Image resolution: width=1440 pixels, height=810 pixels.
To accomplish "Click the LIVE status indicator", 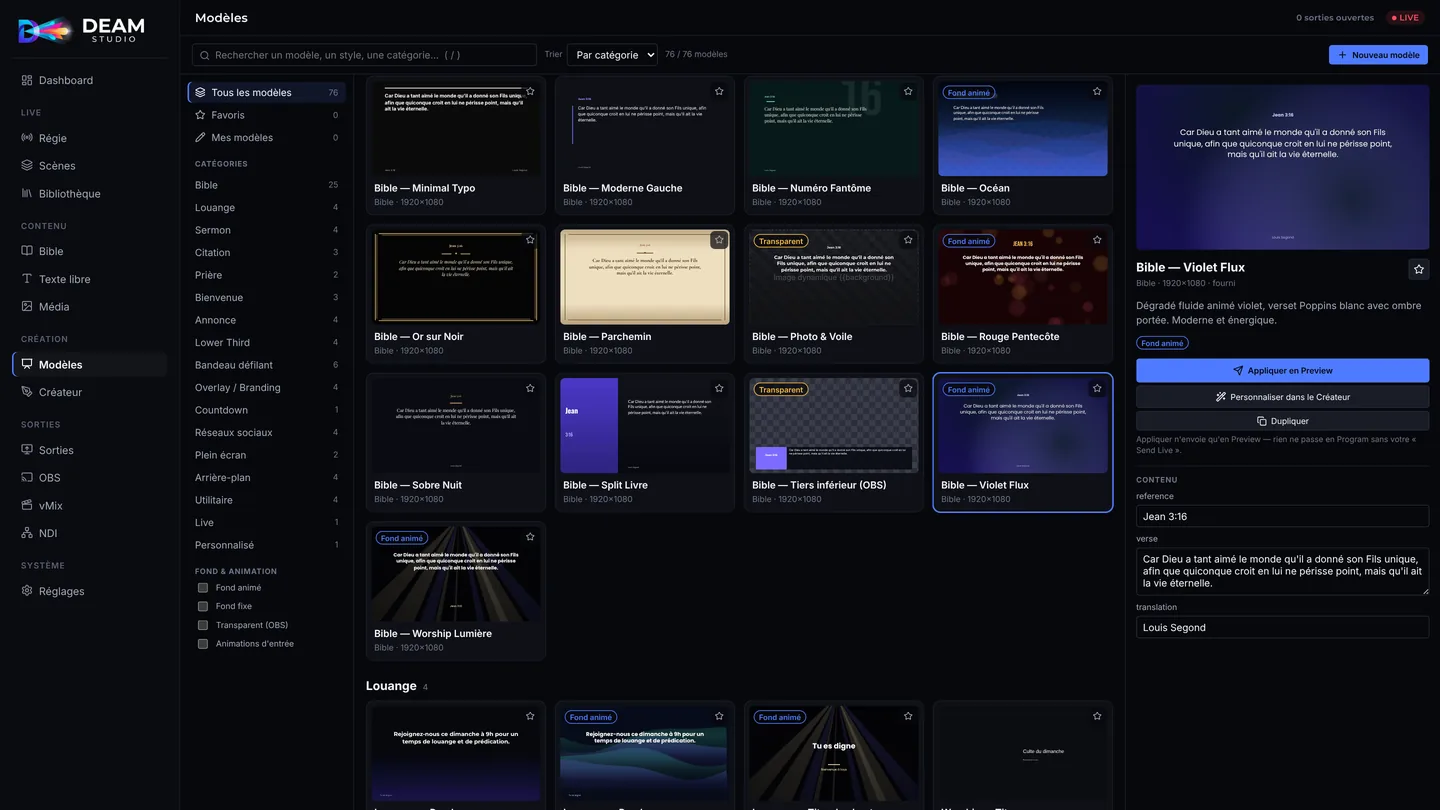I will coord(1406,18).
